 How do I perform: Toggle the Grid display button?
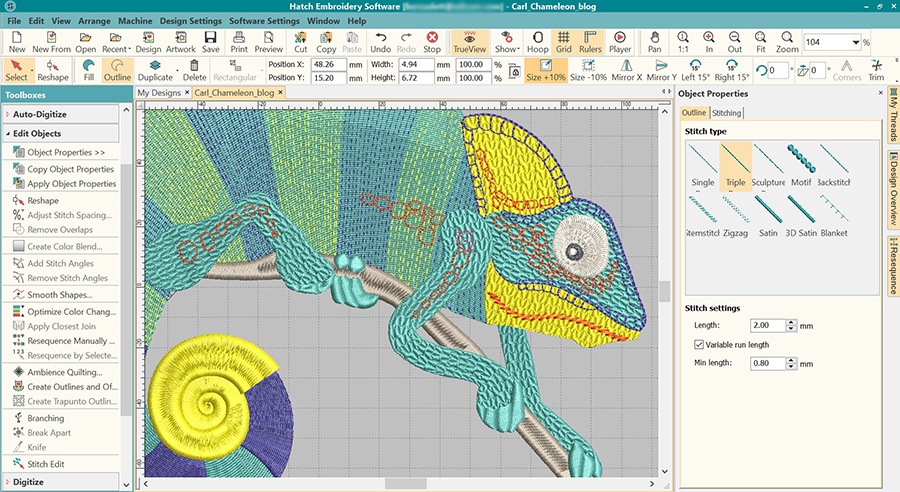564,41
